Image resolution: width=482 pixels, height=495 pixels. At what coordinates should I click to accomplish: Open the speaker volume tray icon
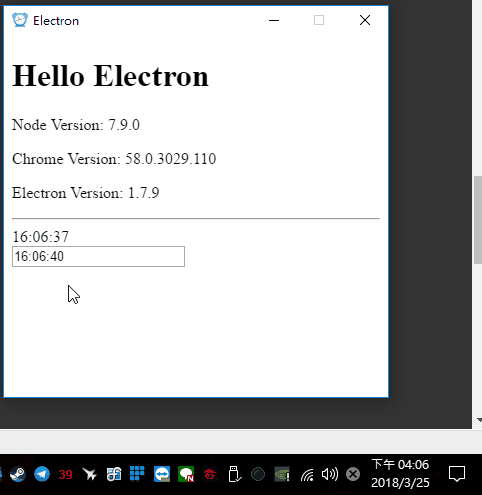330,474
